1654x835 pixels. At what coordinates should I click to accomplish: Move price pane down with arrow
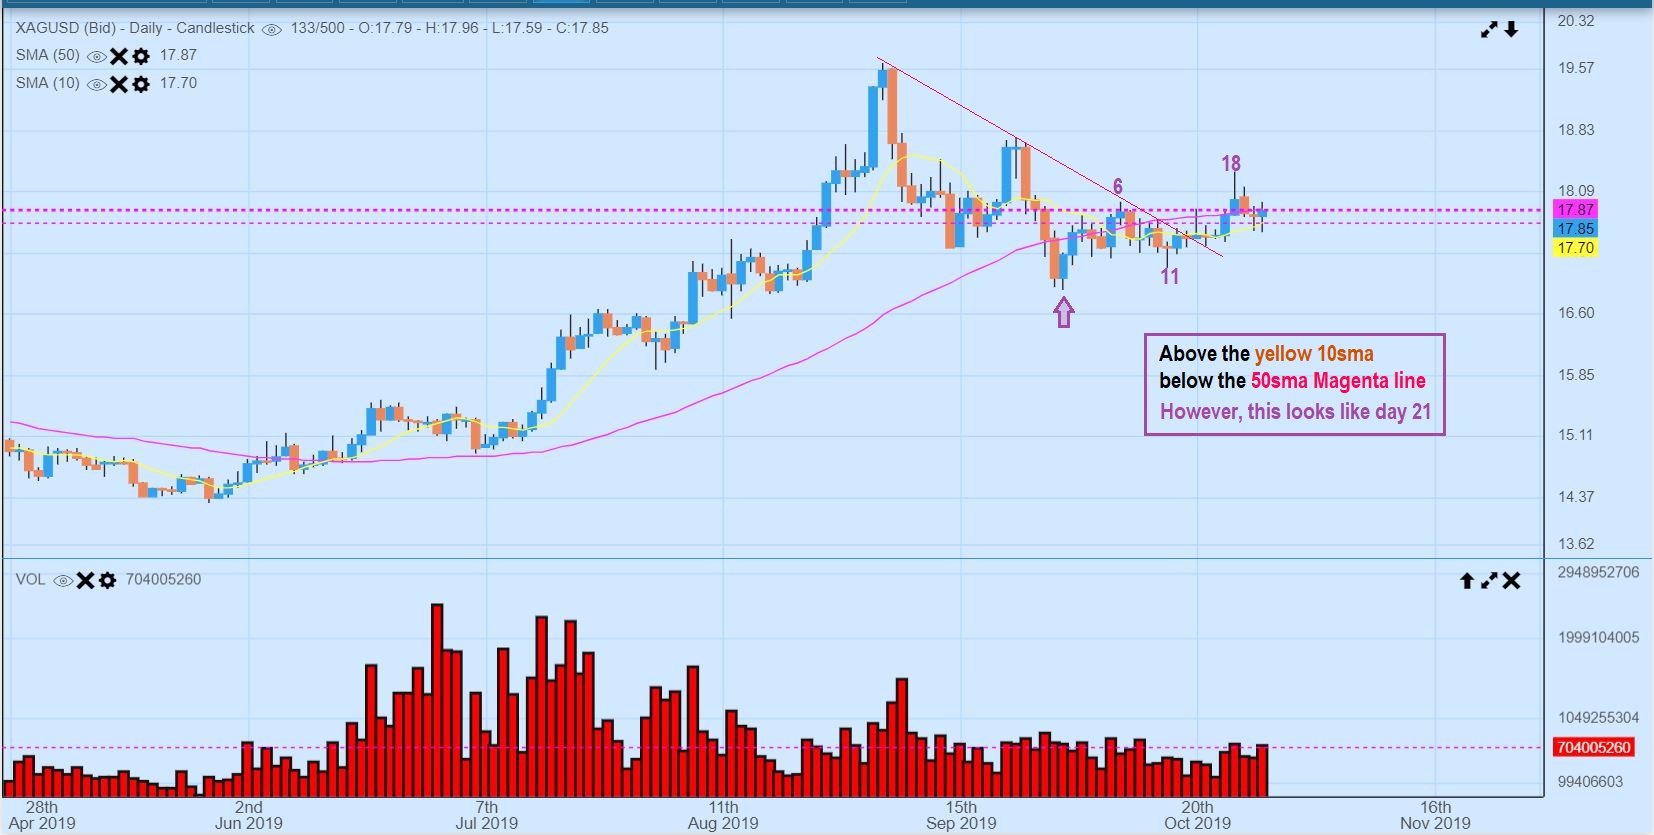pyautogui.click(x=1511, y=30)
